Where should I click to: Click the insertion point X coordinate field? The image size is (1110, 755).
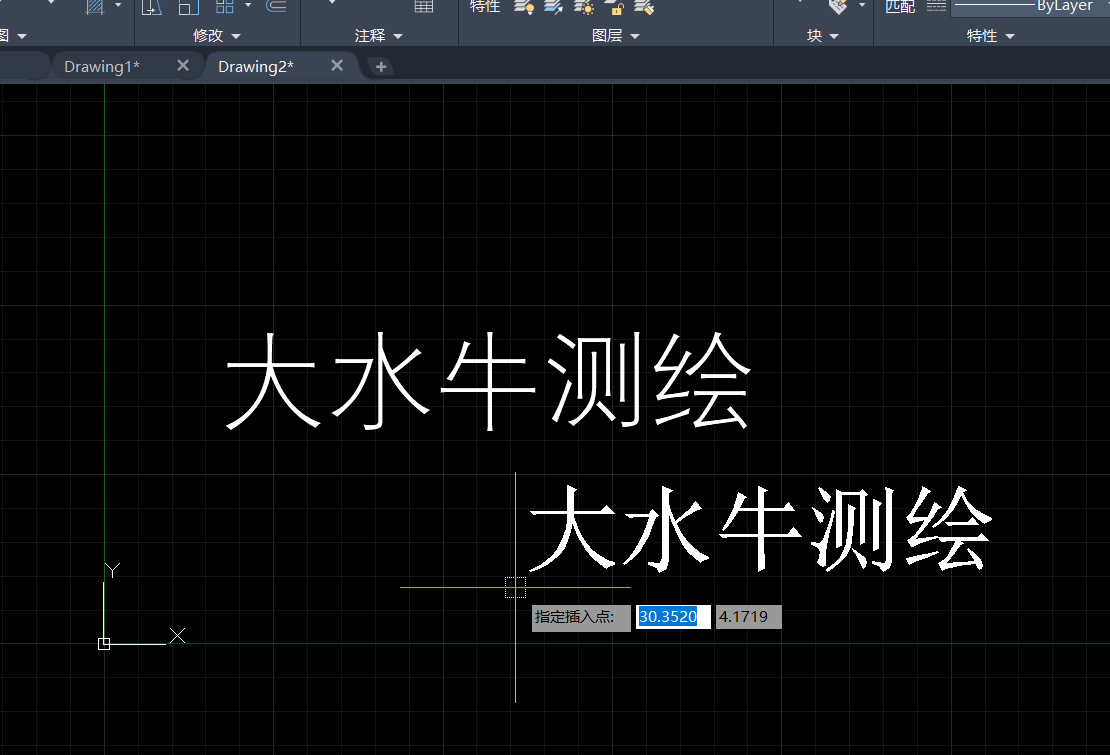tap(672, 616)
